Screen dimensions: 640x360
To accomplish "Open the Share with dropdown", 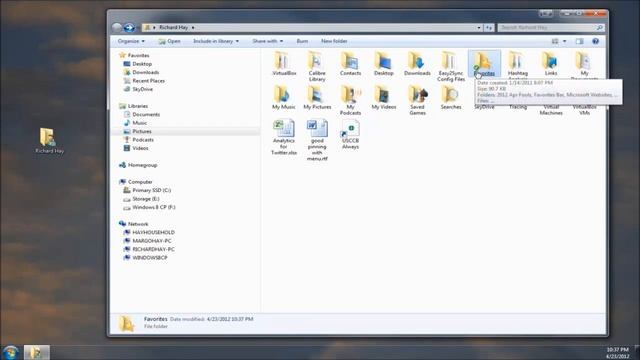I will coord(267,41).
